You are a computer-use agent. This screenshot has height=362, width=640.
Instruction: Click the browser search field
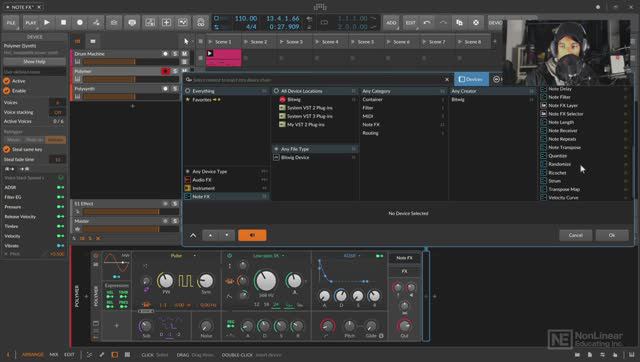pos(314,80)
